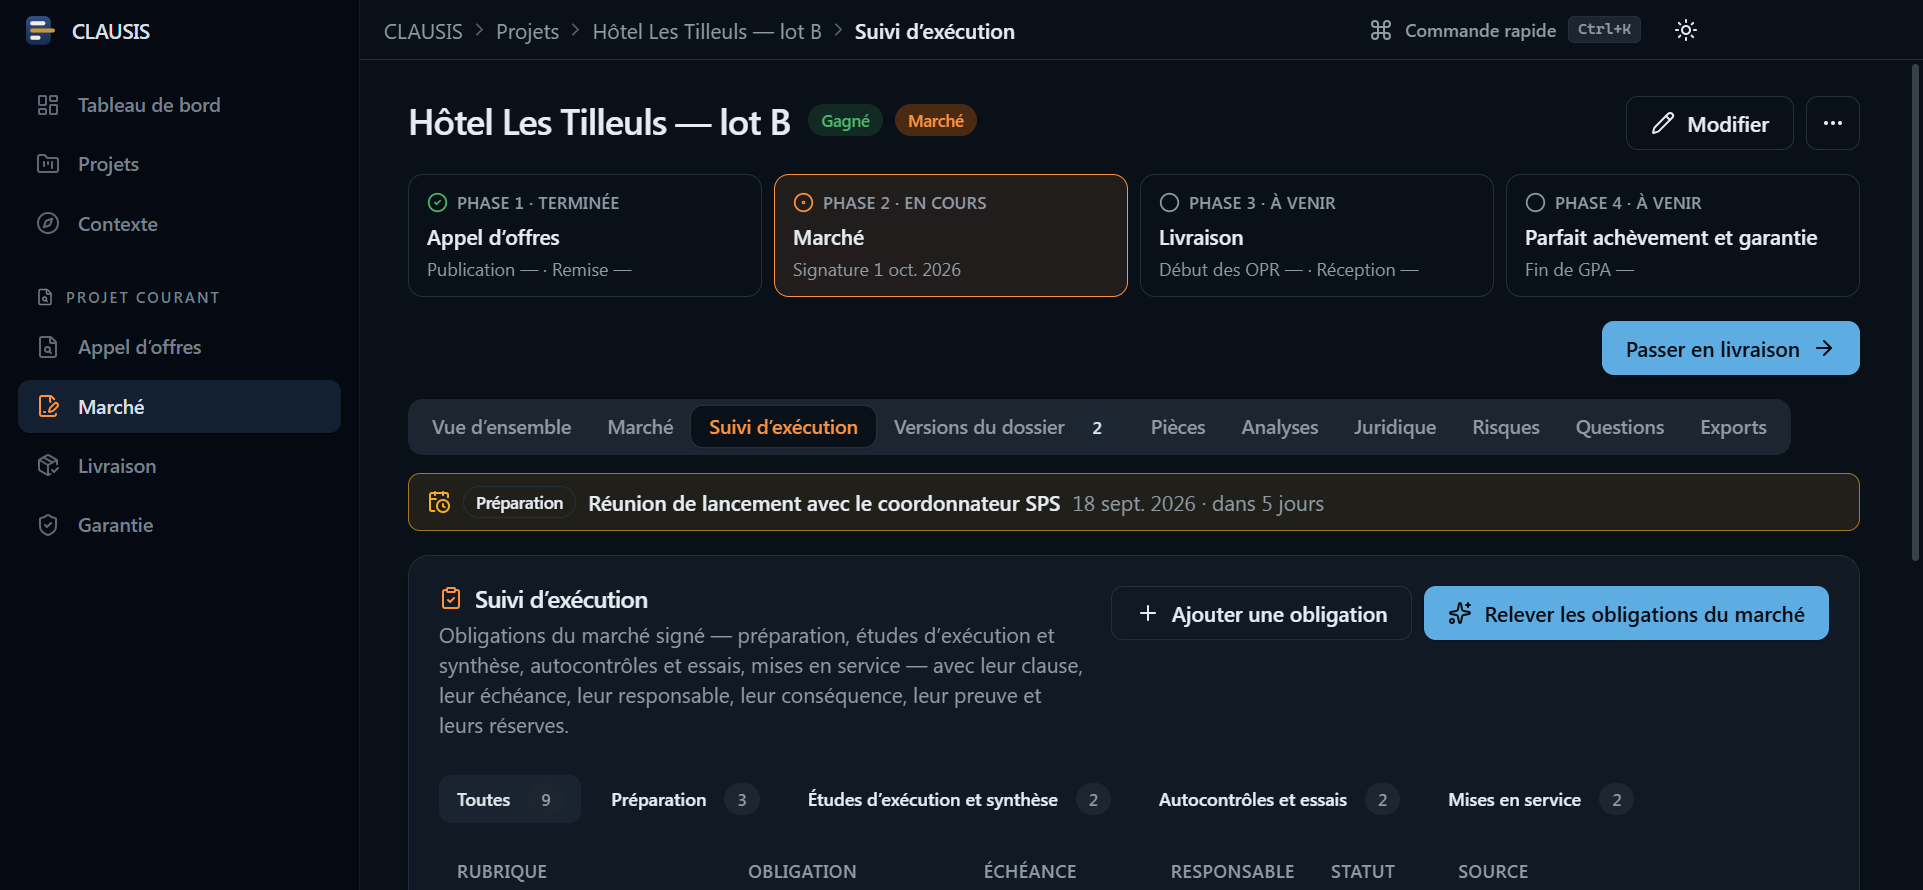
Task: Click the CLAUSIS logo icon
Action: tap(40, 31)
